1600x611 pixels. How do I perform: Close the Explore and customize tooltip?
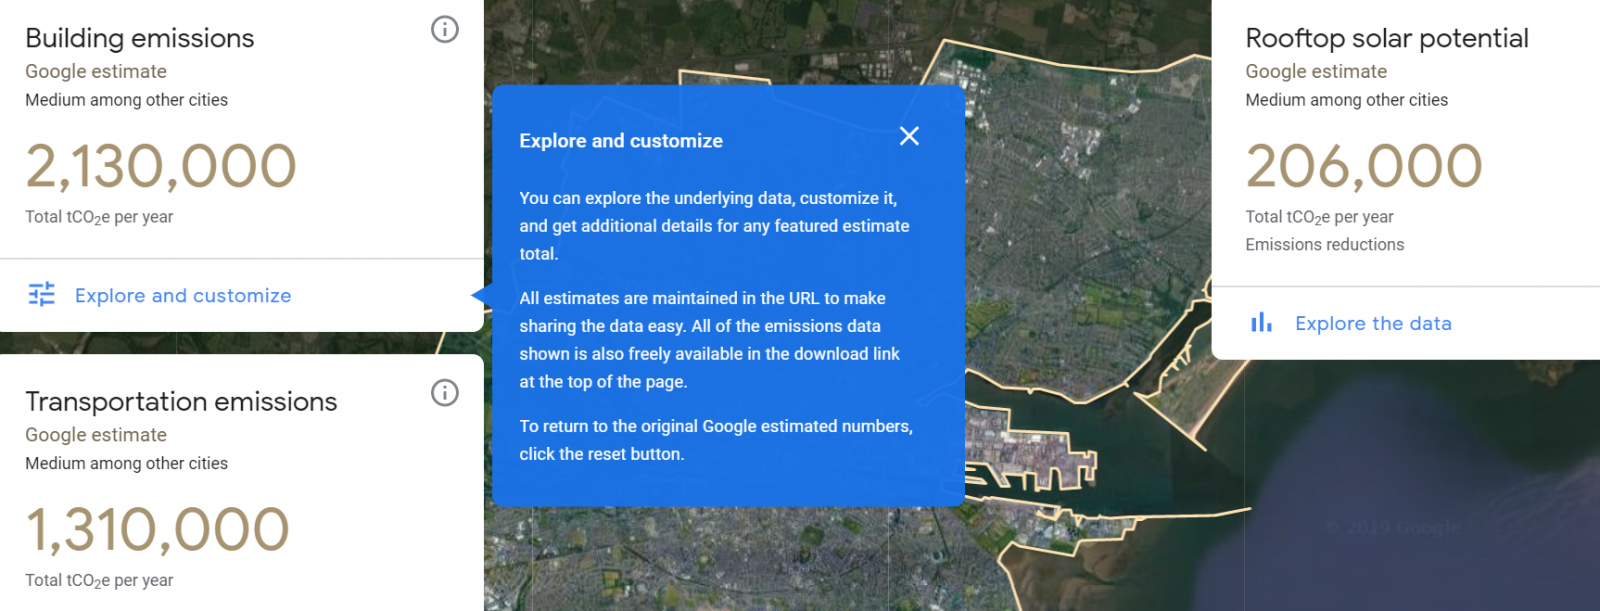click(x=909, y=136)
